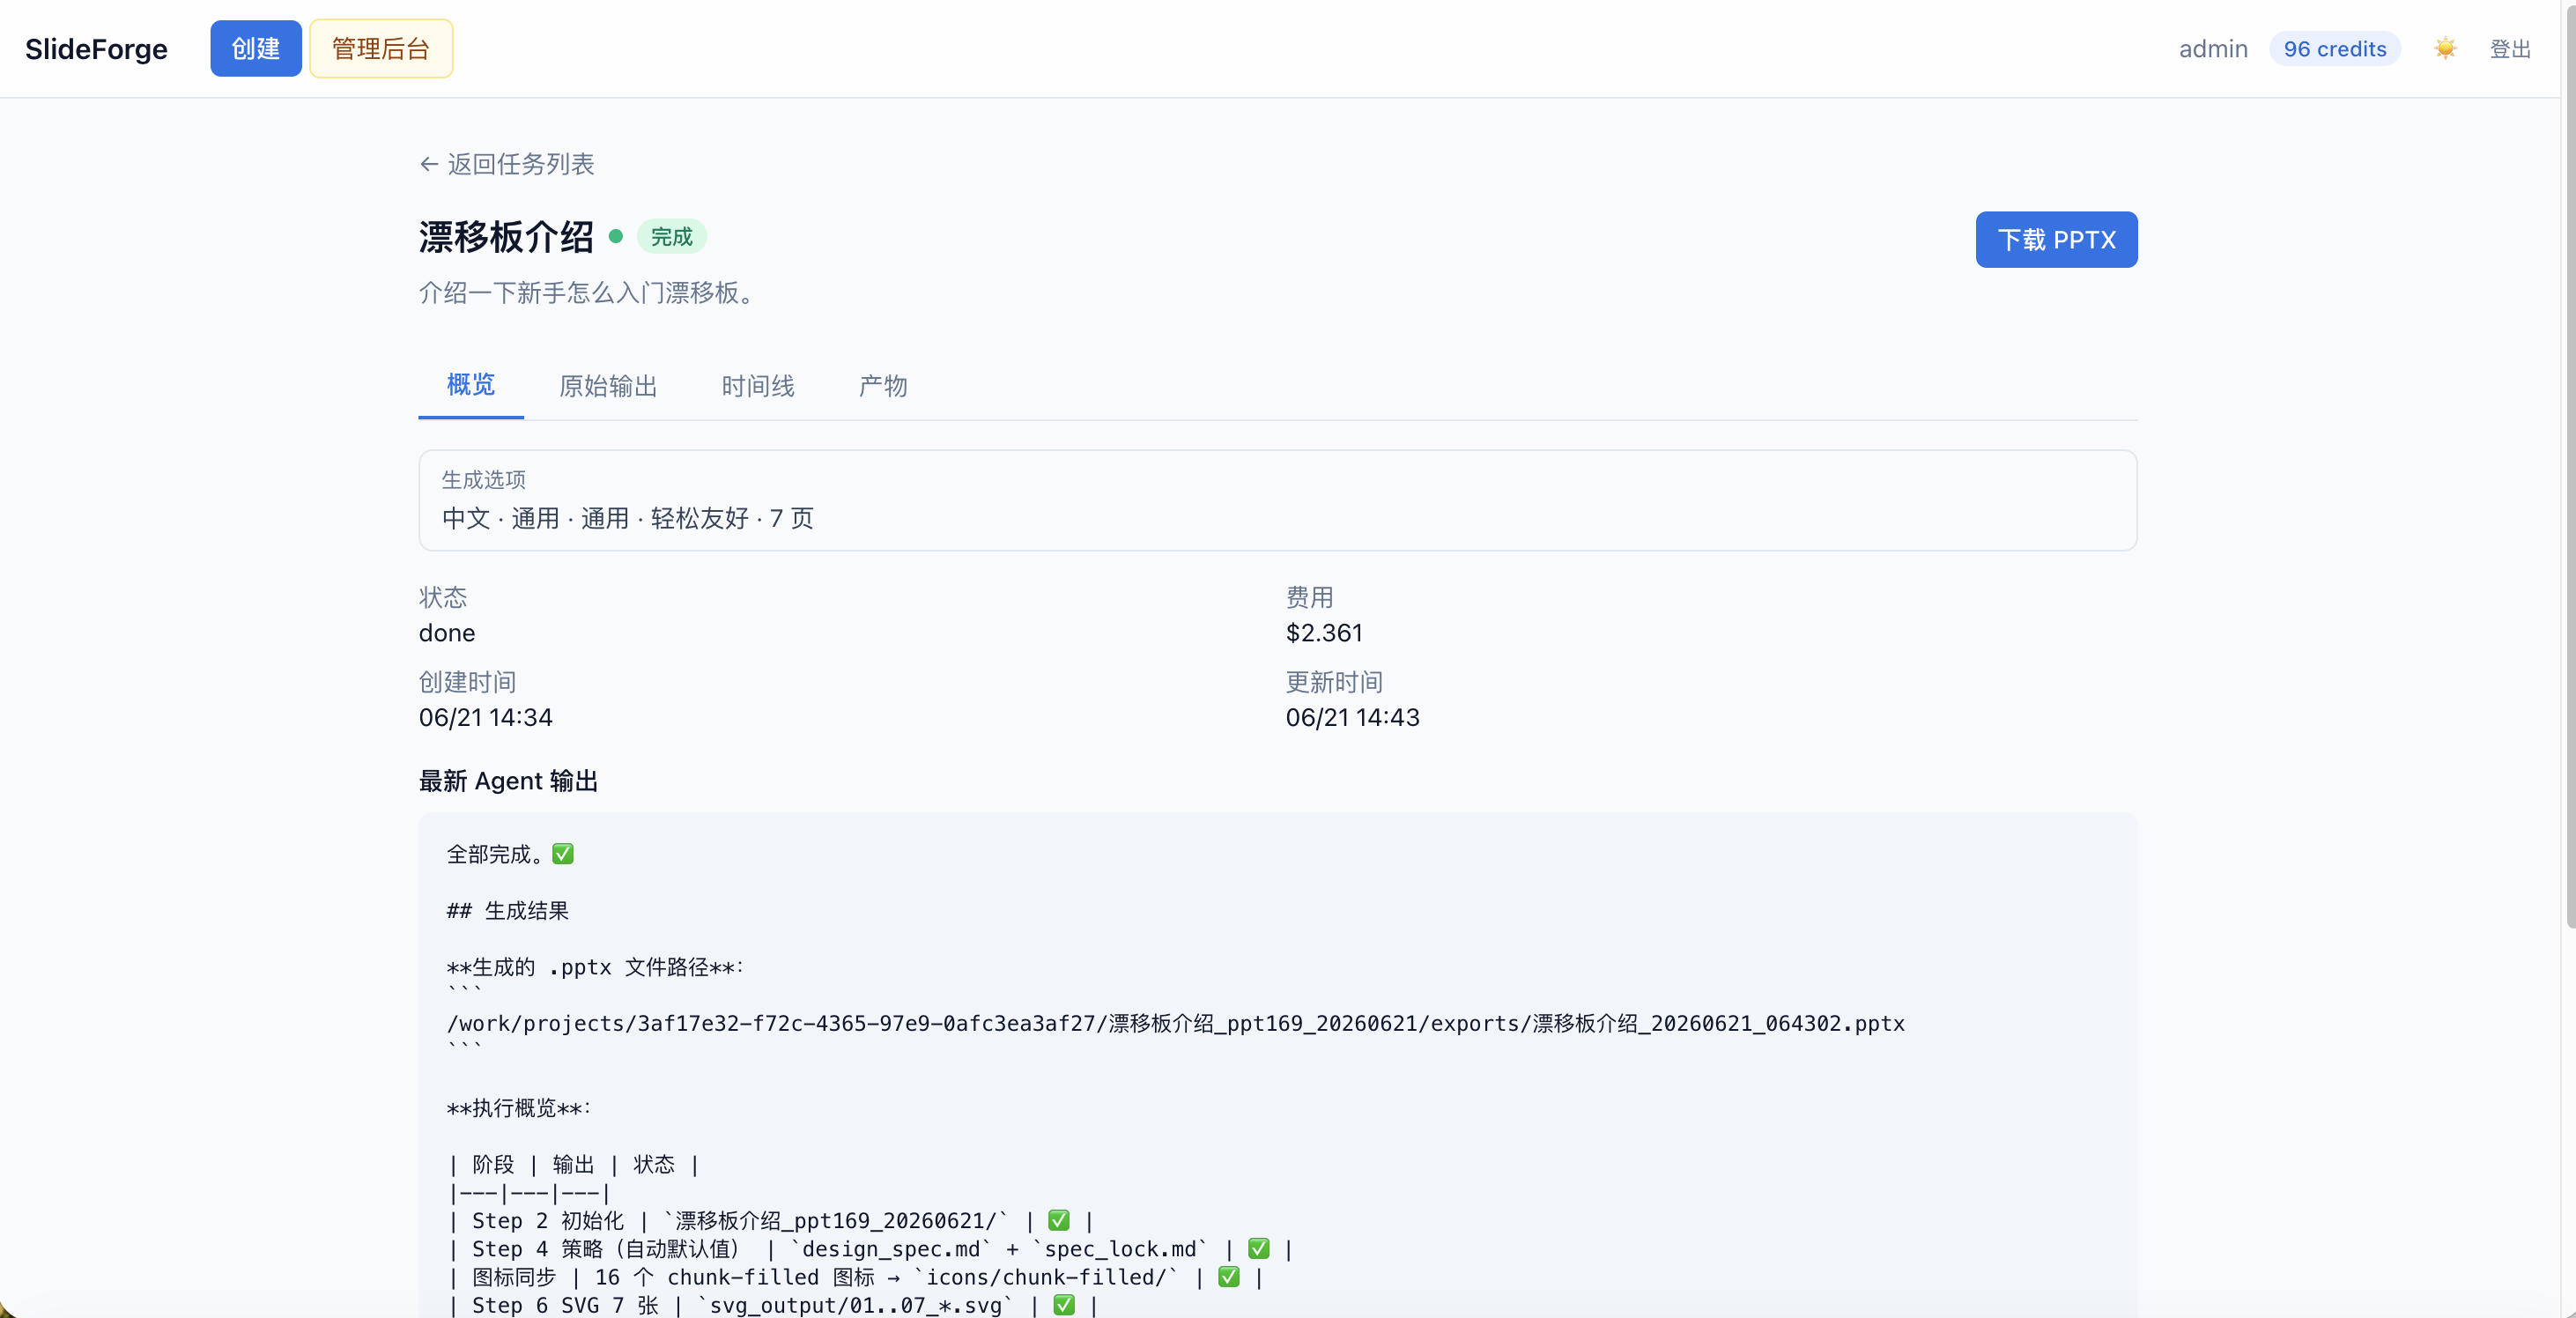This screenshot has width=2576, height=1318.
Task: Click the **生成的 .pptx 文件路径** line
Action: pyautogui.click(x=595, y=967)
